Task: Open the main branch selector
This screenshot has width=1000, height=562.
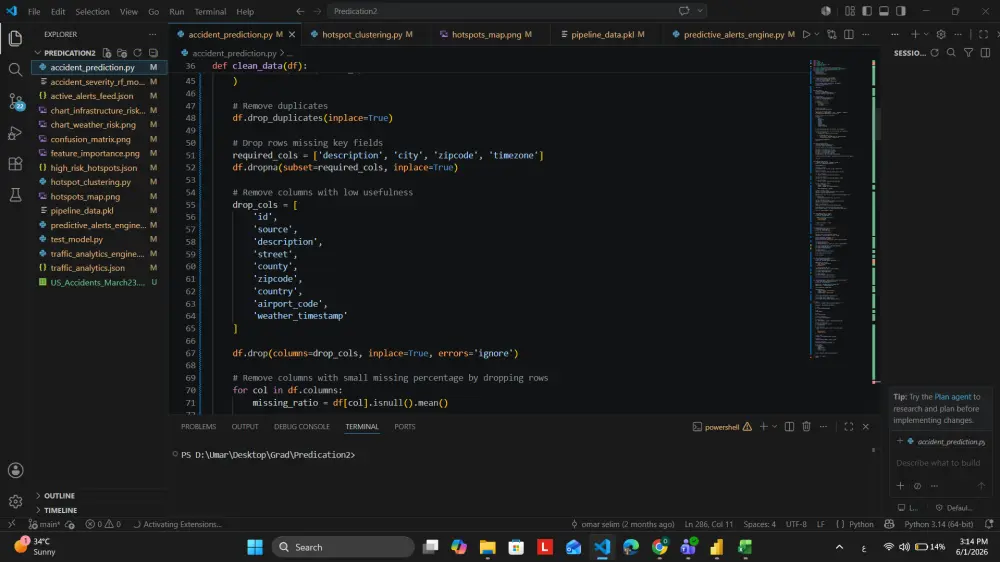Action: [45, 524]
